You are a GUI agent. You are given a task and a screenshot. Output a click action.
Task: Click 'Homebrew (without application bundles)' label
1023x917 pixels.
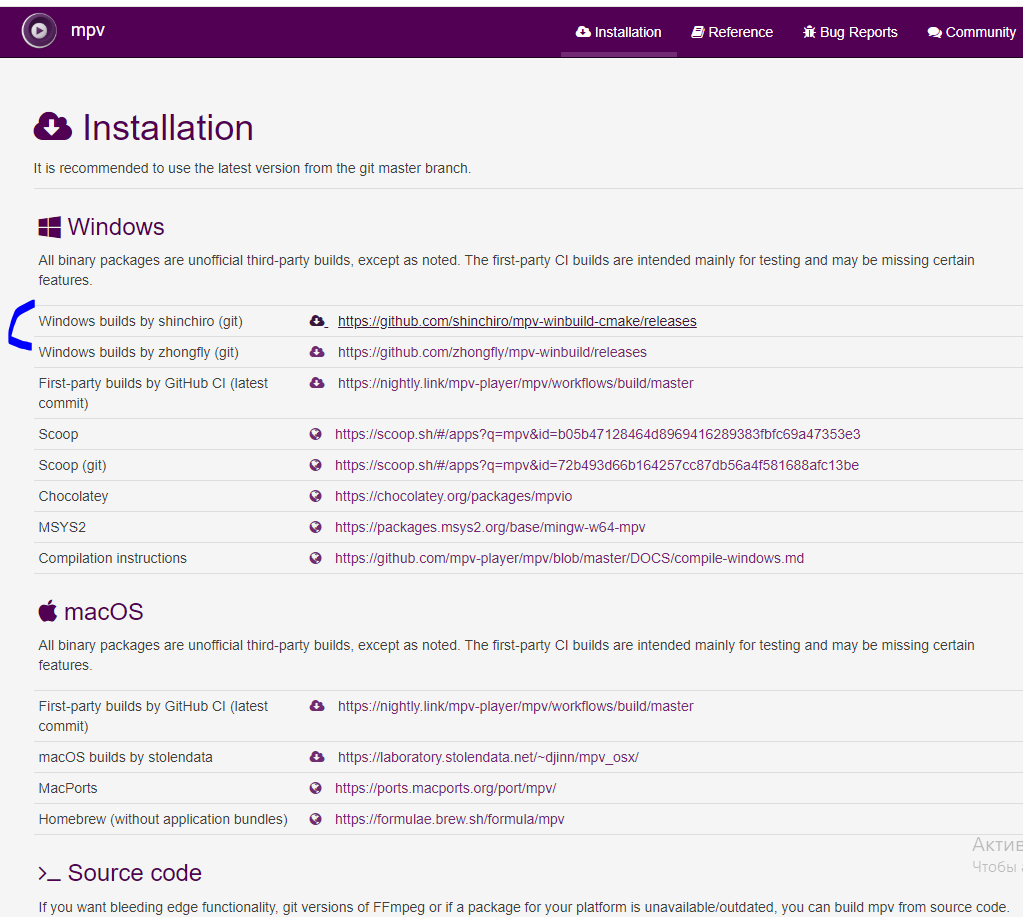[x=163, y=819]
